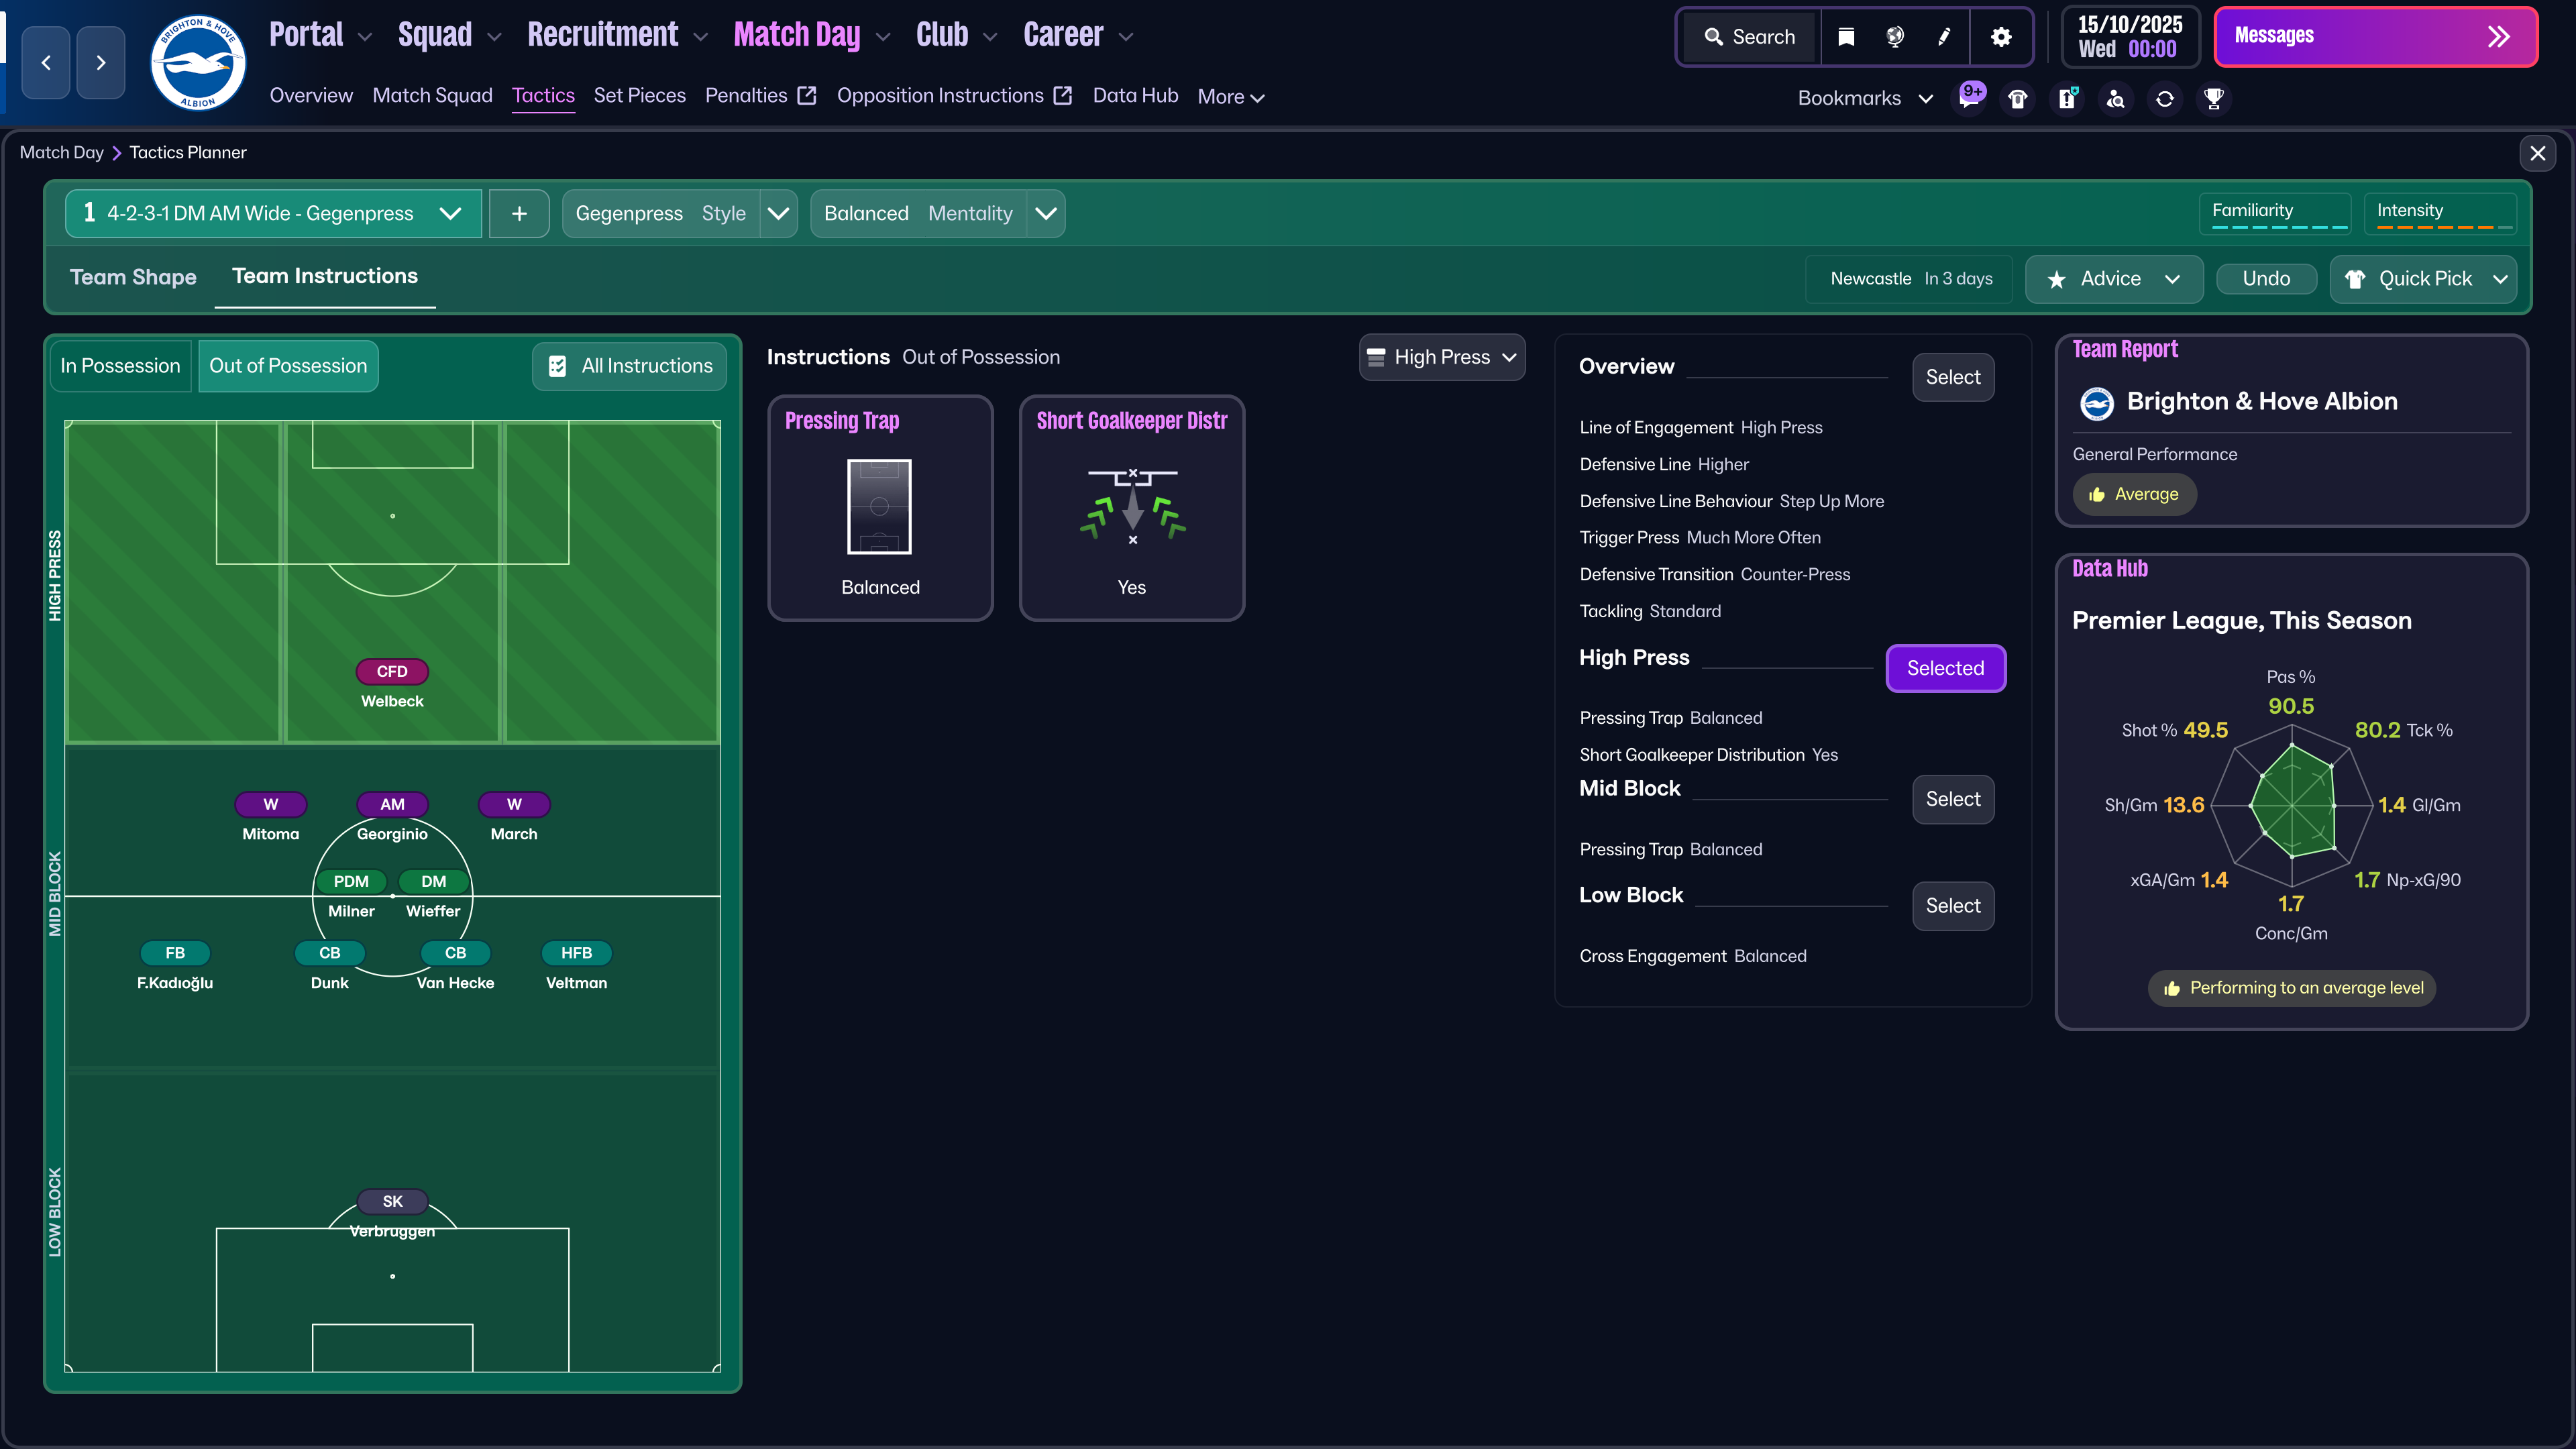The width and height of the screenshot is (2576, 1449).
Task: Open the Match Day menu
Action: (797, 35)
